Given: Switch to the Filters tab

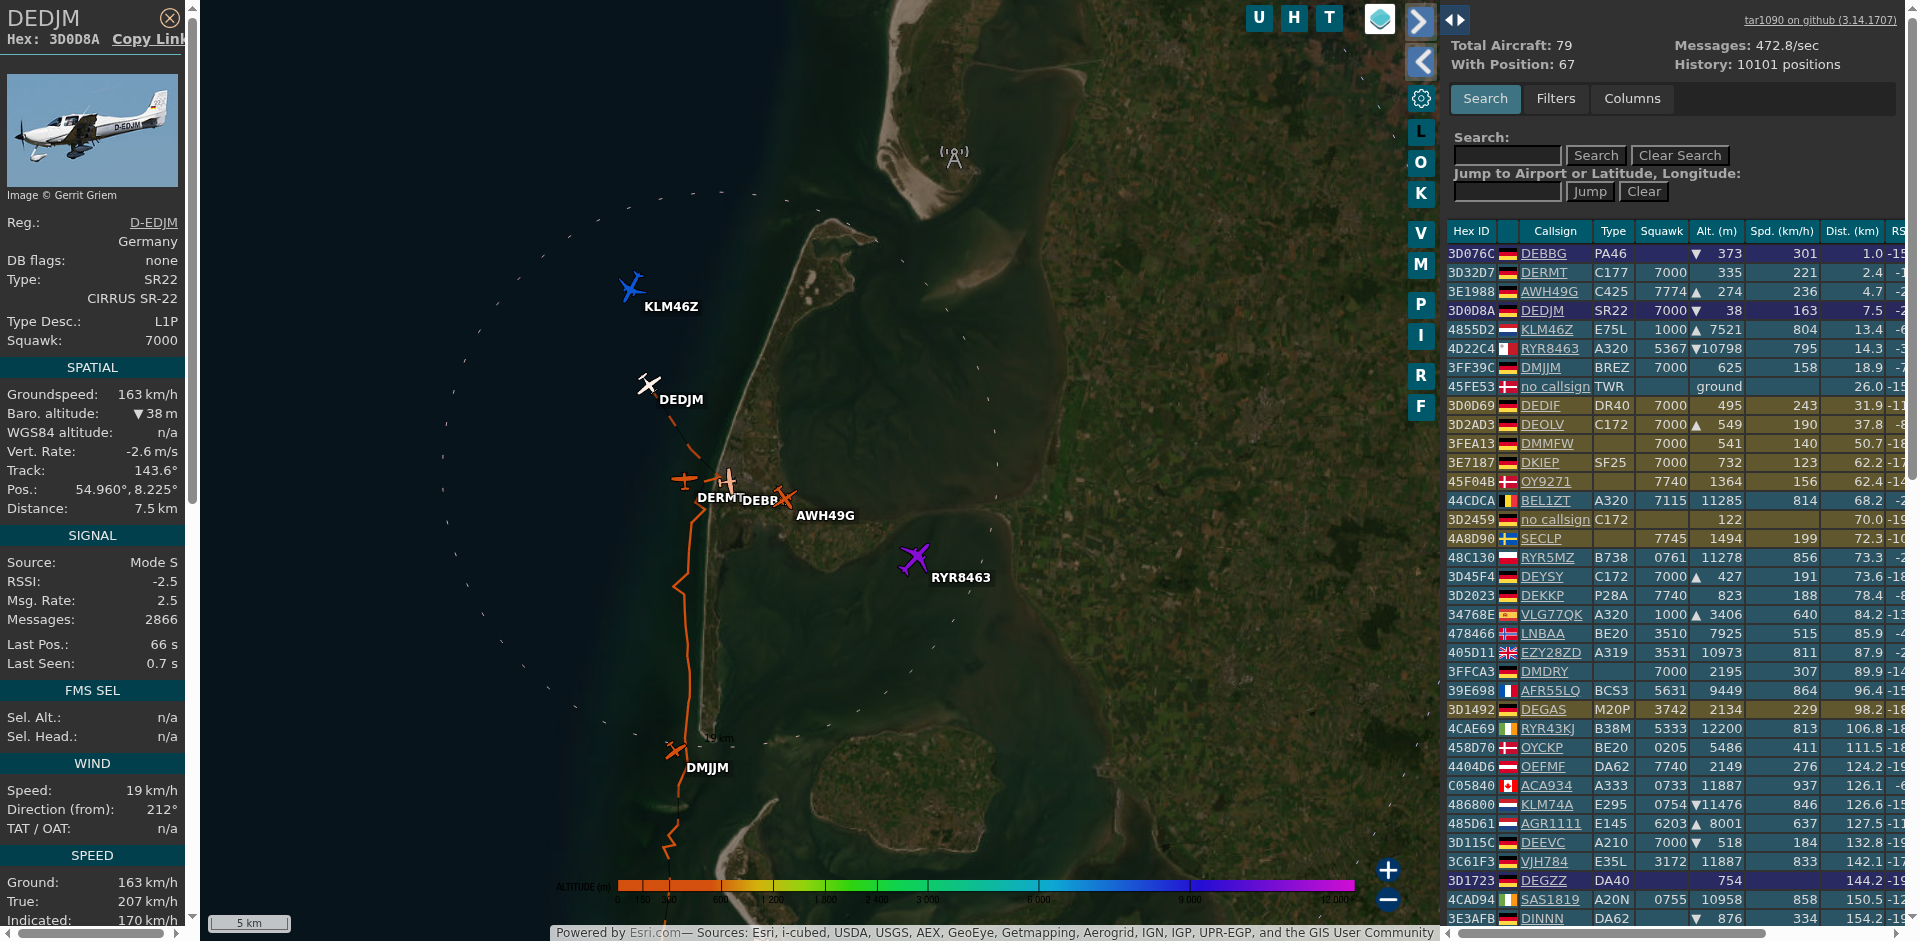Looking at the screenshot, I should click(1555, 99).
